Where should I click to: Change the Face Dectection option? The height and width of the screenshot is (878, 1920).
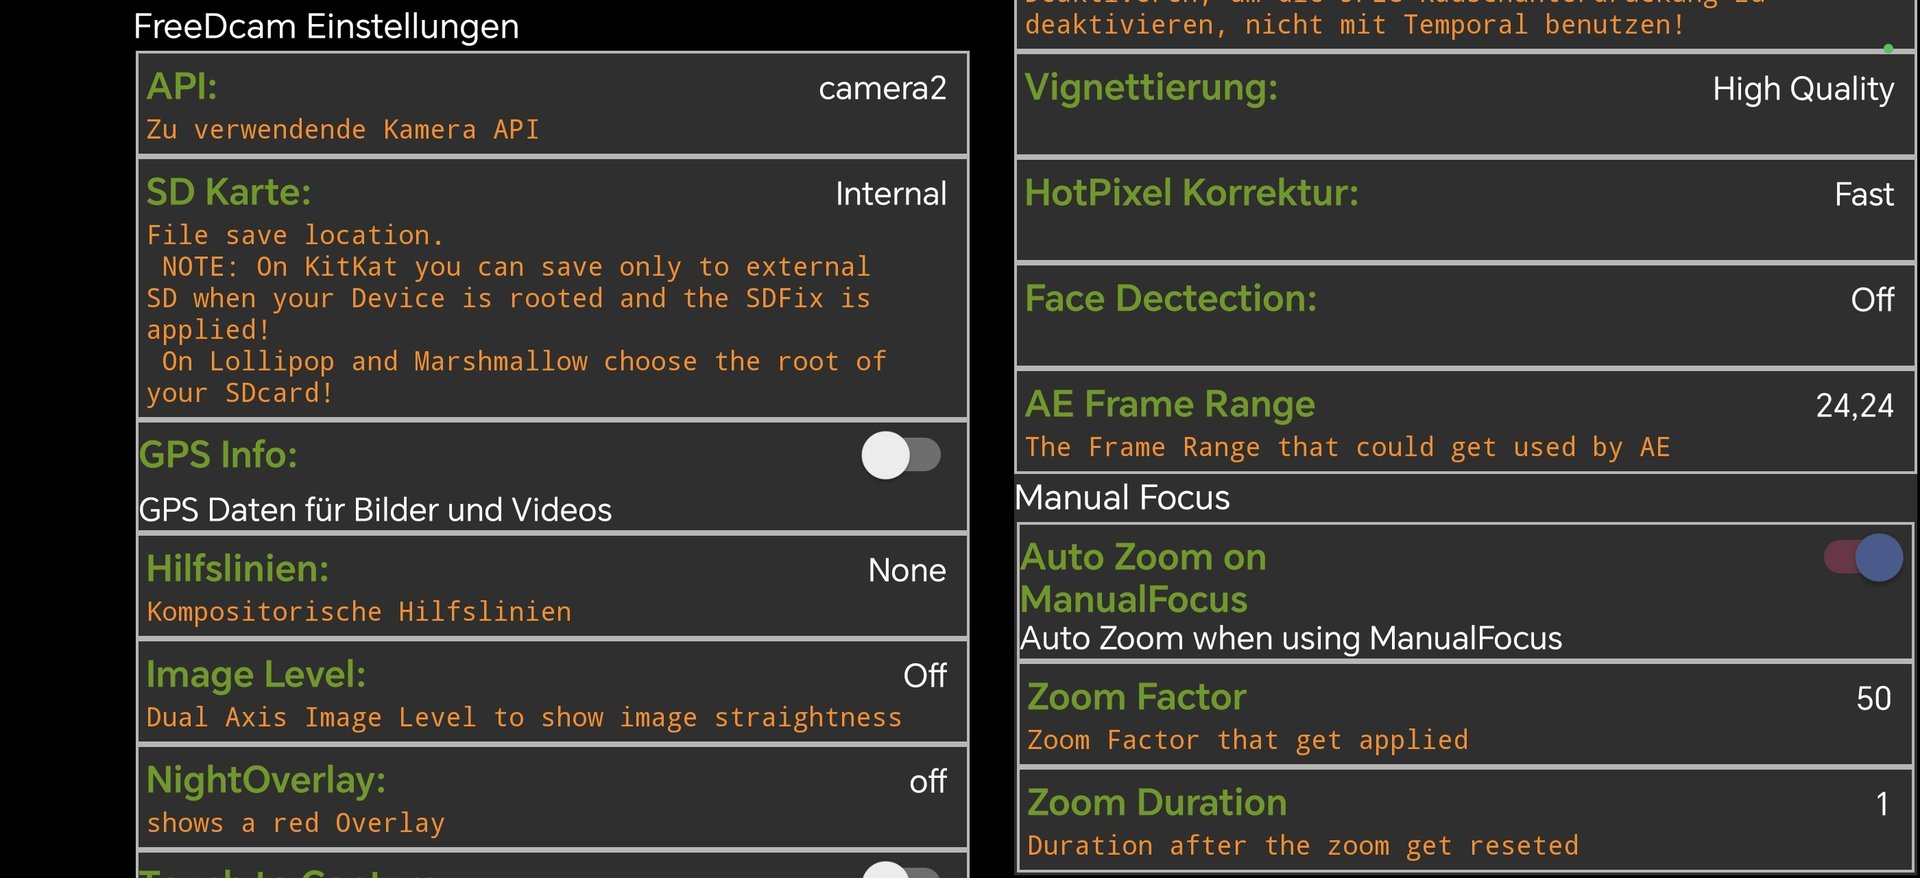click(x=1464, y=316)
